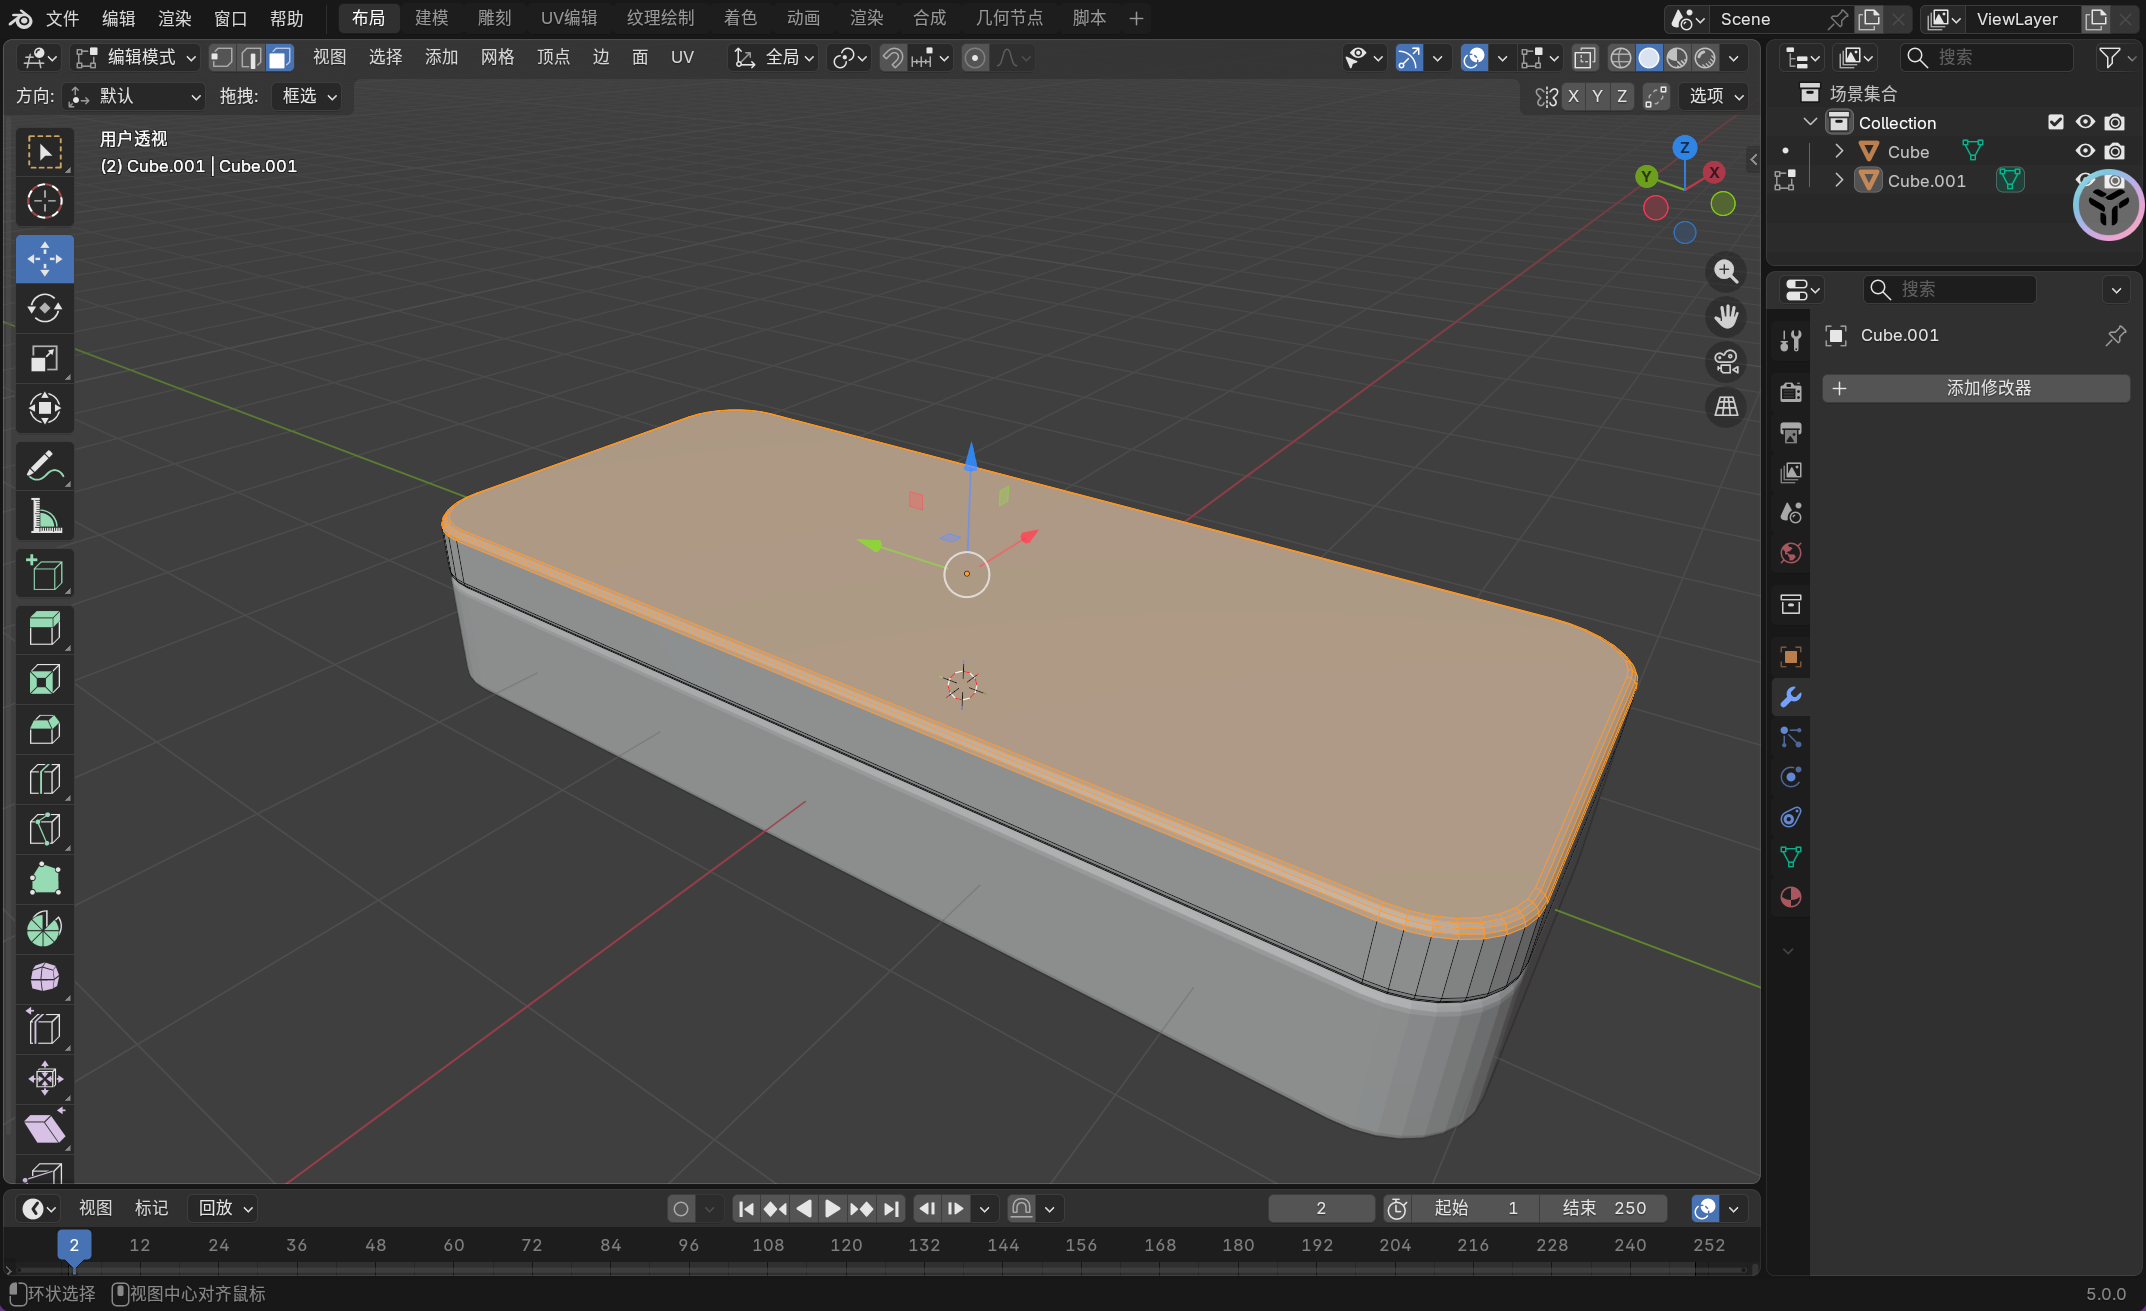Uncheck Collection exclude checkbox
This screenshot has height=1311, width=2146.
pyautogui.click(x=2056, y=122)
